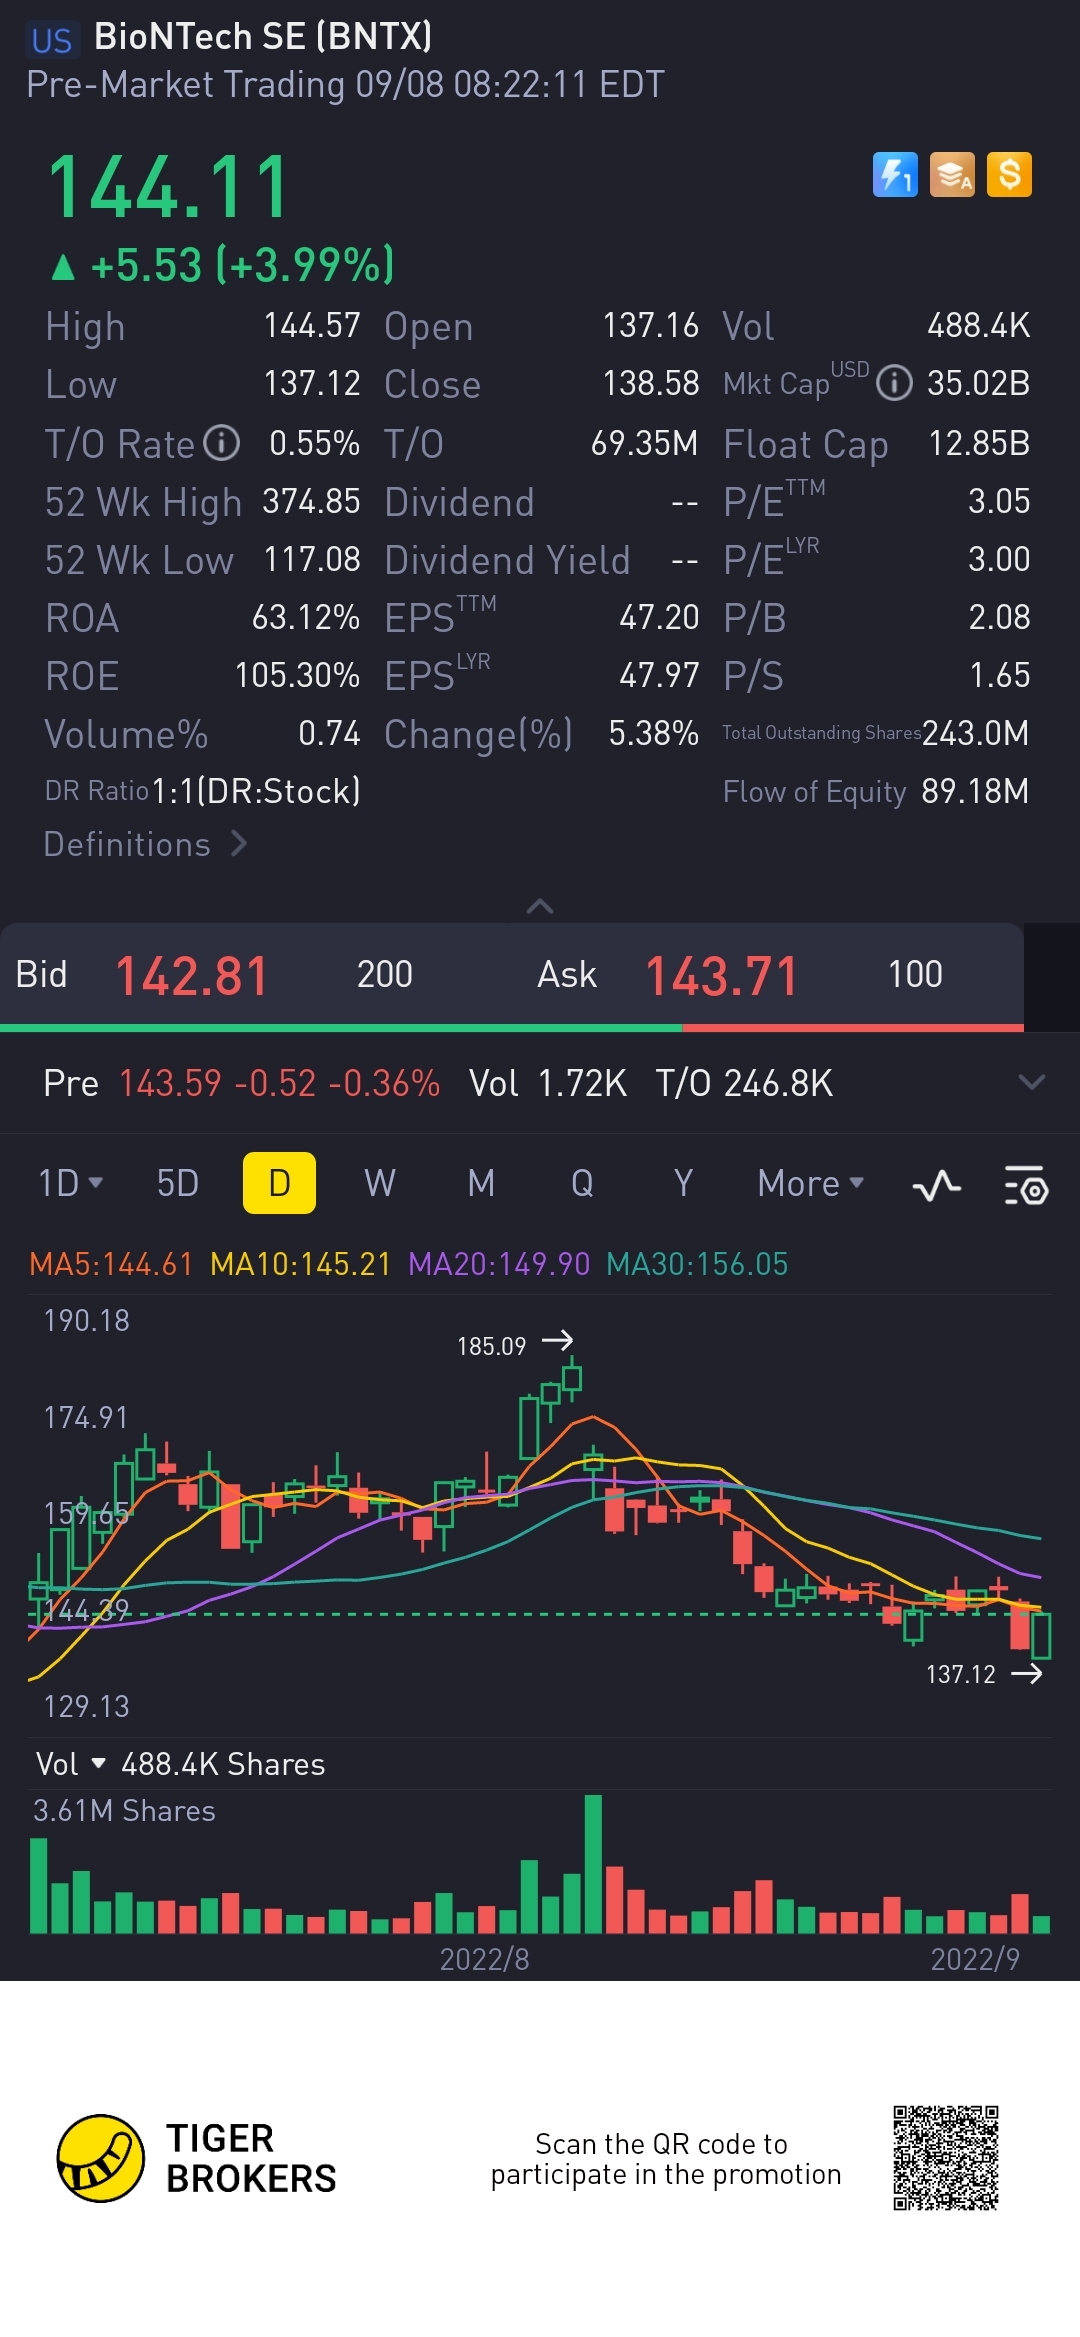Open the Mkt Cap info icon
1080x2337 pixels.
tap(894, 383)
